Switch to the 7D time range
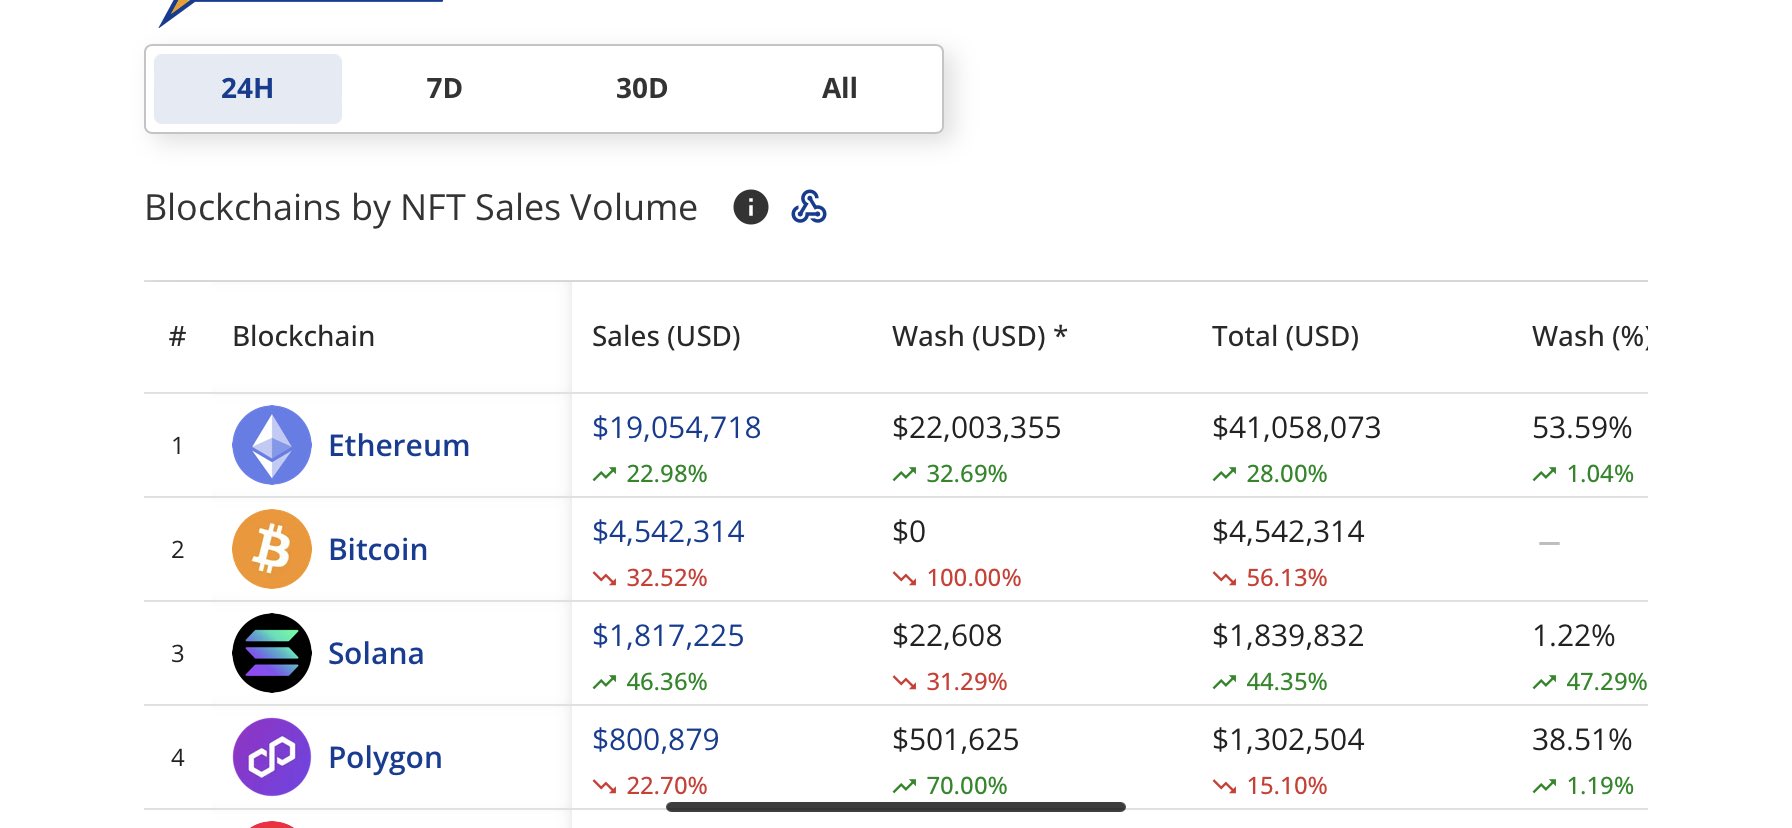1792x828 pixels. (x=444, y=89)
